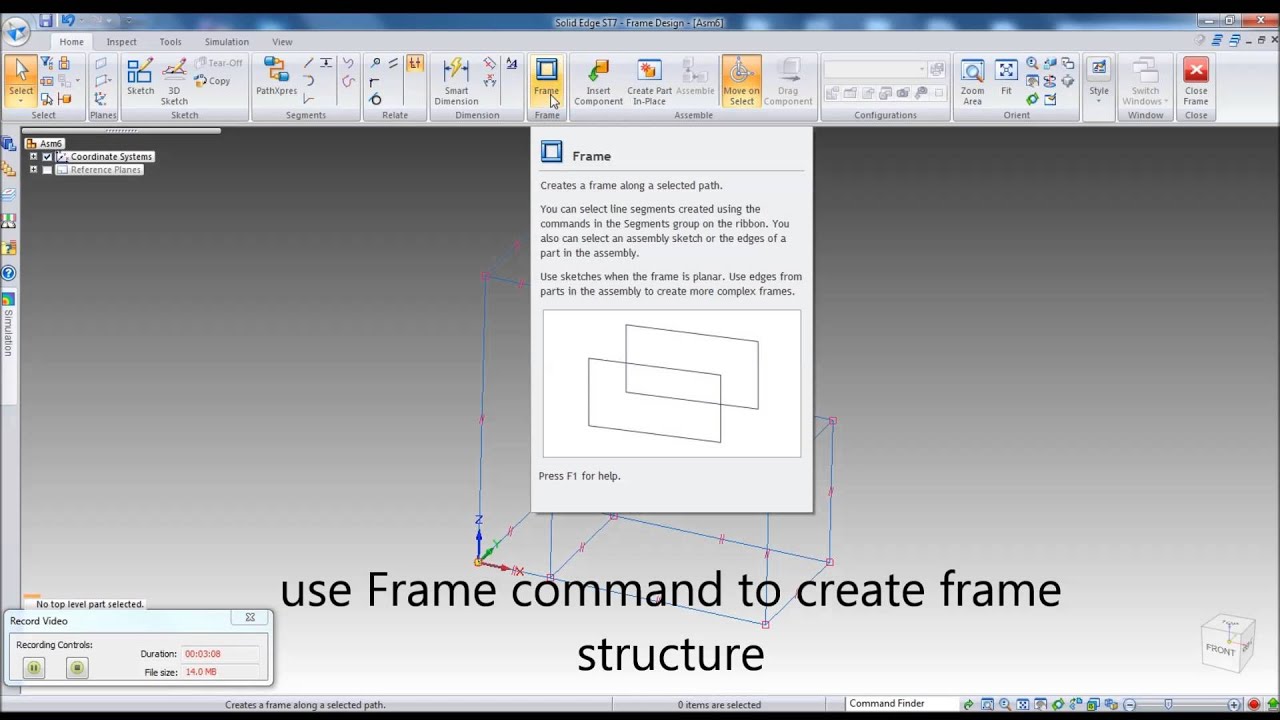The image size is (1280, 720).
Task: Switch to the Inspect tab
Action: pyautogui.click(x=122, y=42)
